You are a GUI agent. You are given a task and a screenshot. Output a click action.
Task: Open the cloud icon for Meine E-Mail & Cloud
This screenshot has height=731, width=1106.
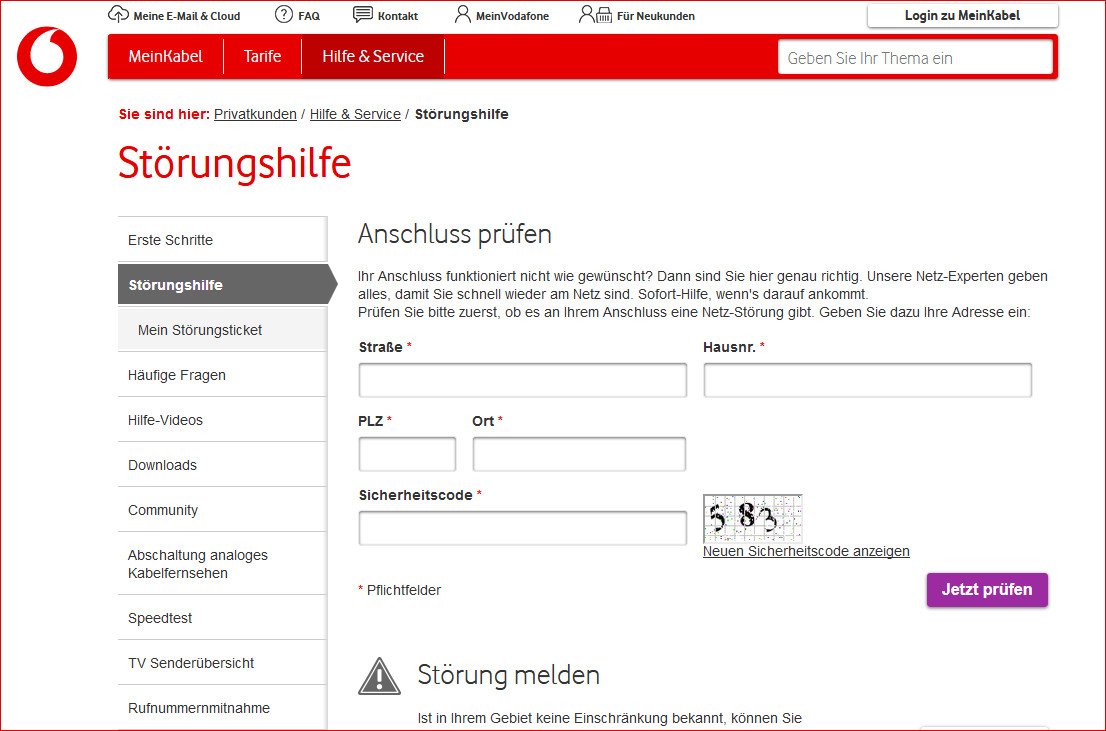(x=118, y=14)
